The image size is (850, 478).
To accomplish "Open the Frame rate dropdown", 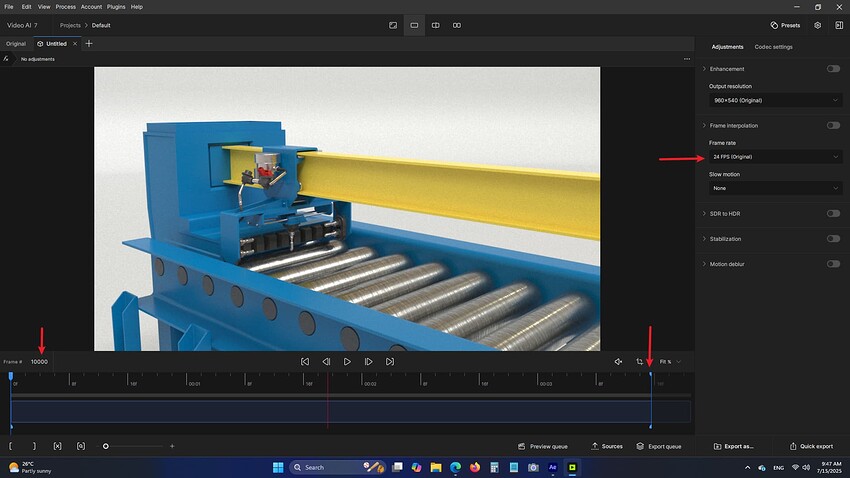I will pyautogui.click(x=775, y=157).
